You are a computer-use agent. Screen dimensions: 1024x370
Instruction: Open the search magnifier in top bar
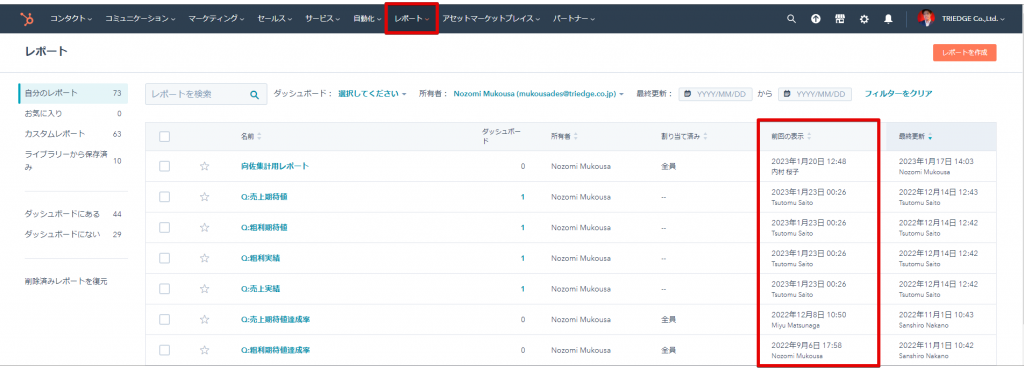click(x=792, y=19)
